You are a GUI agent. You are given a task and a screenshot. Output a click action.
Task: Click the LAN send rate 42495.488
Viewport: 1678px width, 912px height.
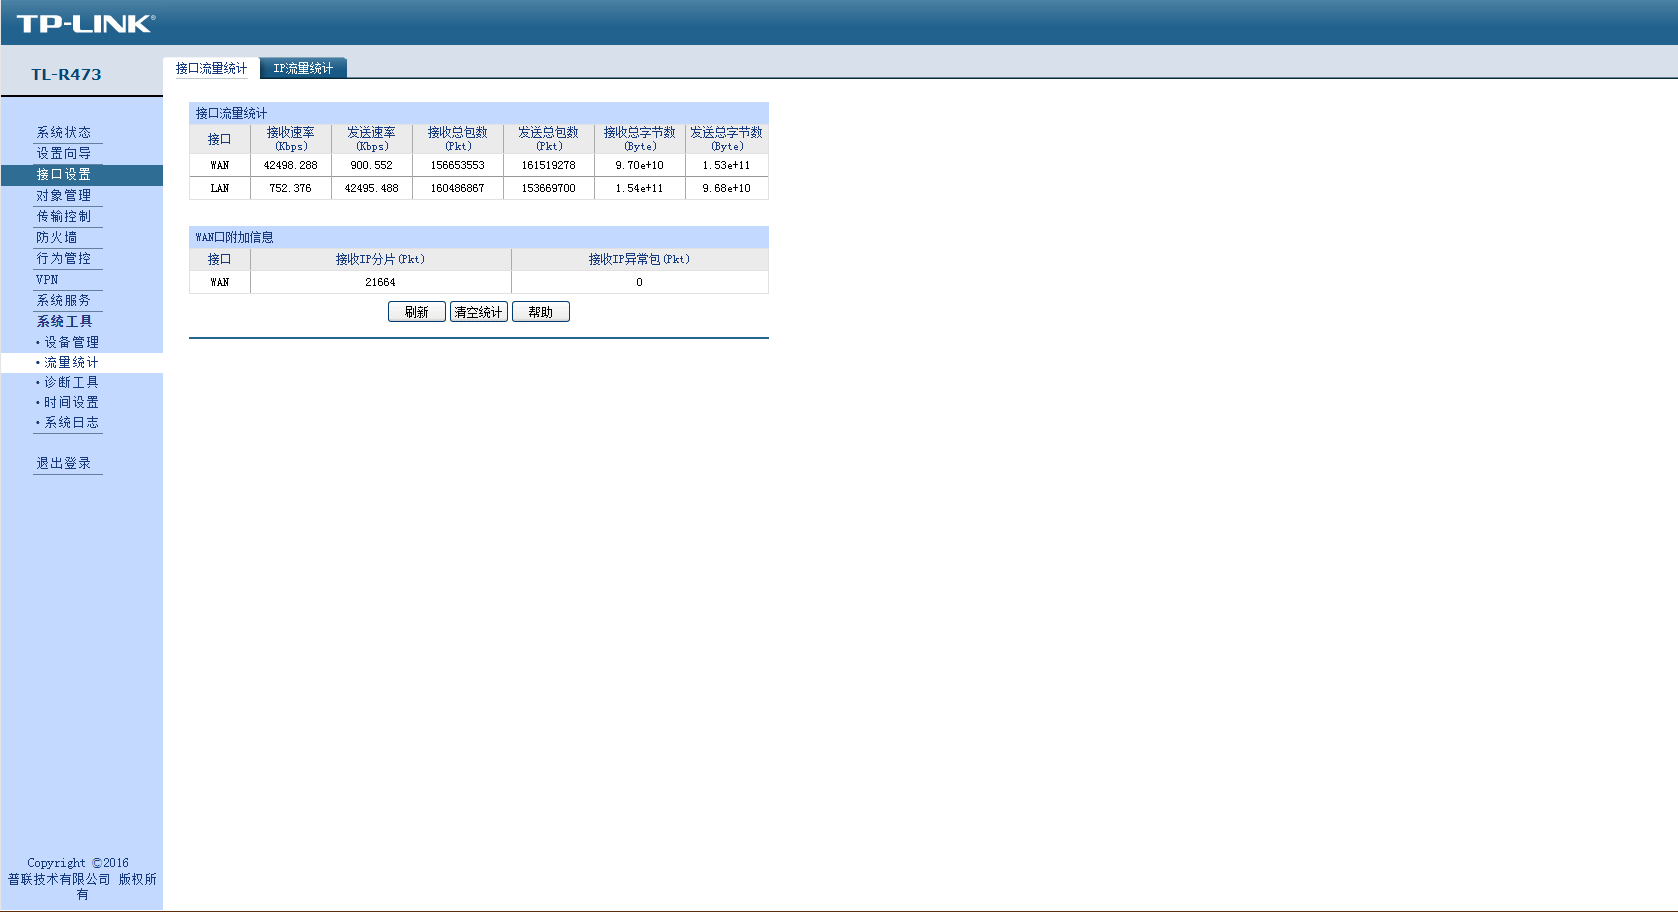(372, 188)
